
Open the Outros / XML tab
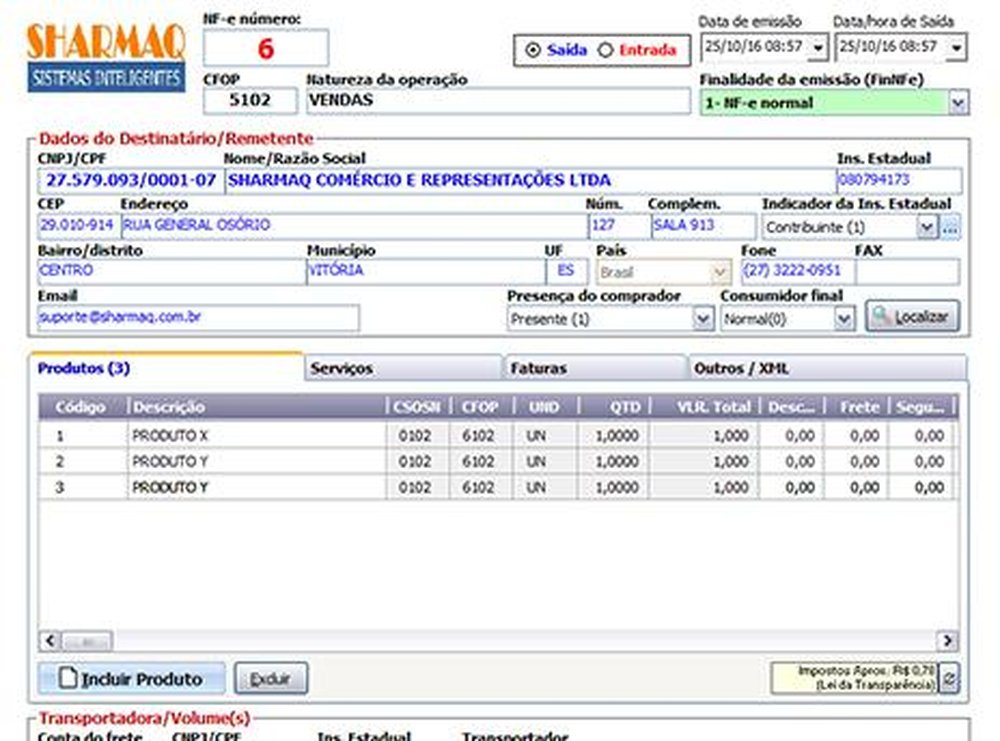coord(827,369)
